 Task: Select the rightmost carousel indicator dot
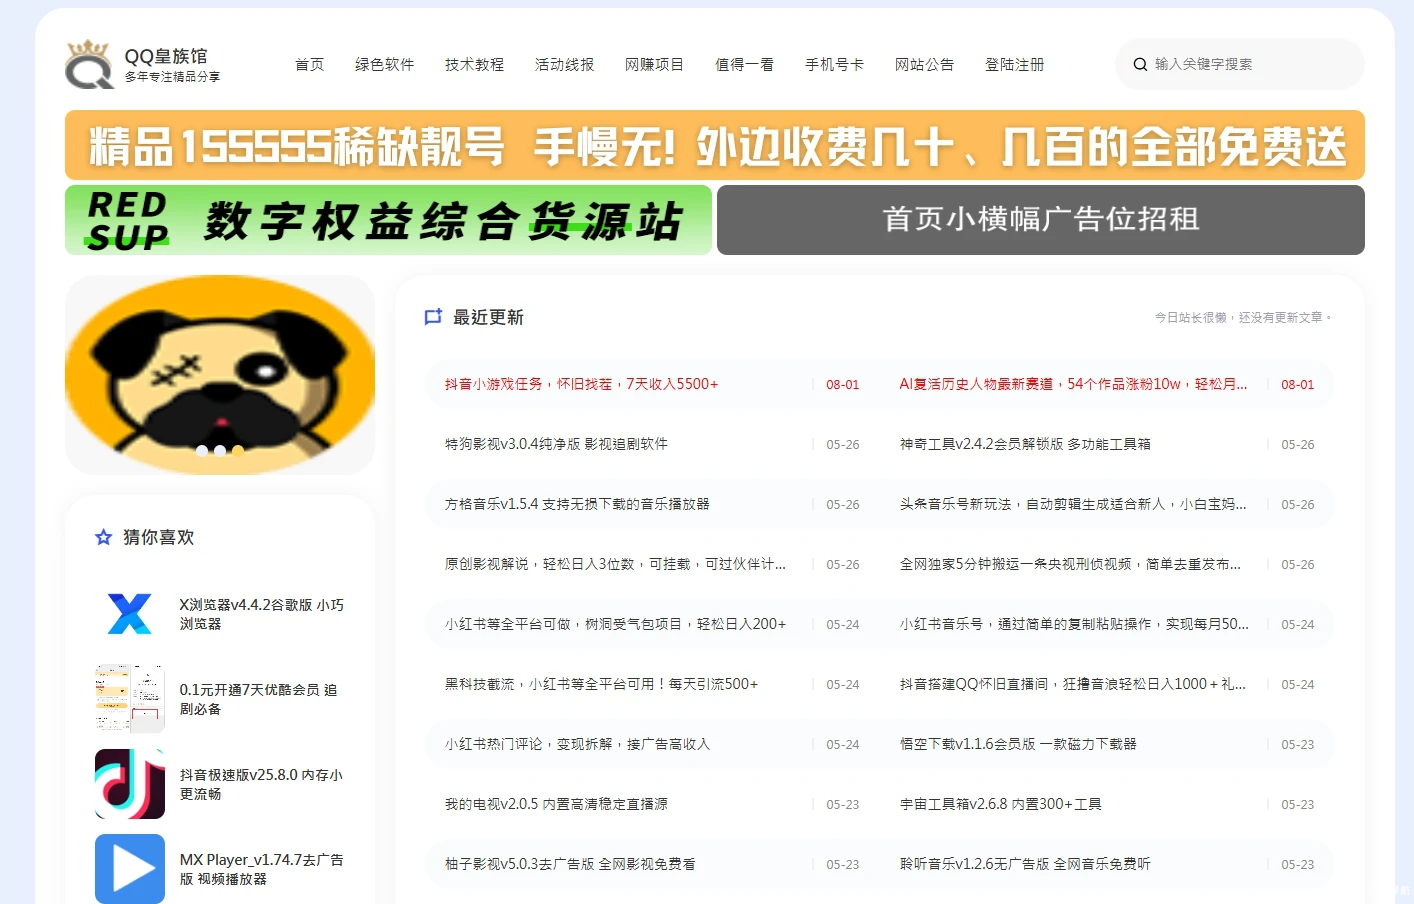pos(238,450)
